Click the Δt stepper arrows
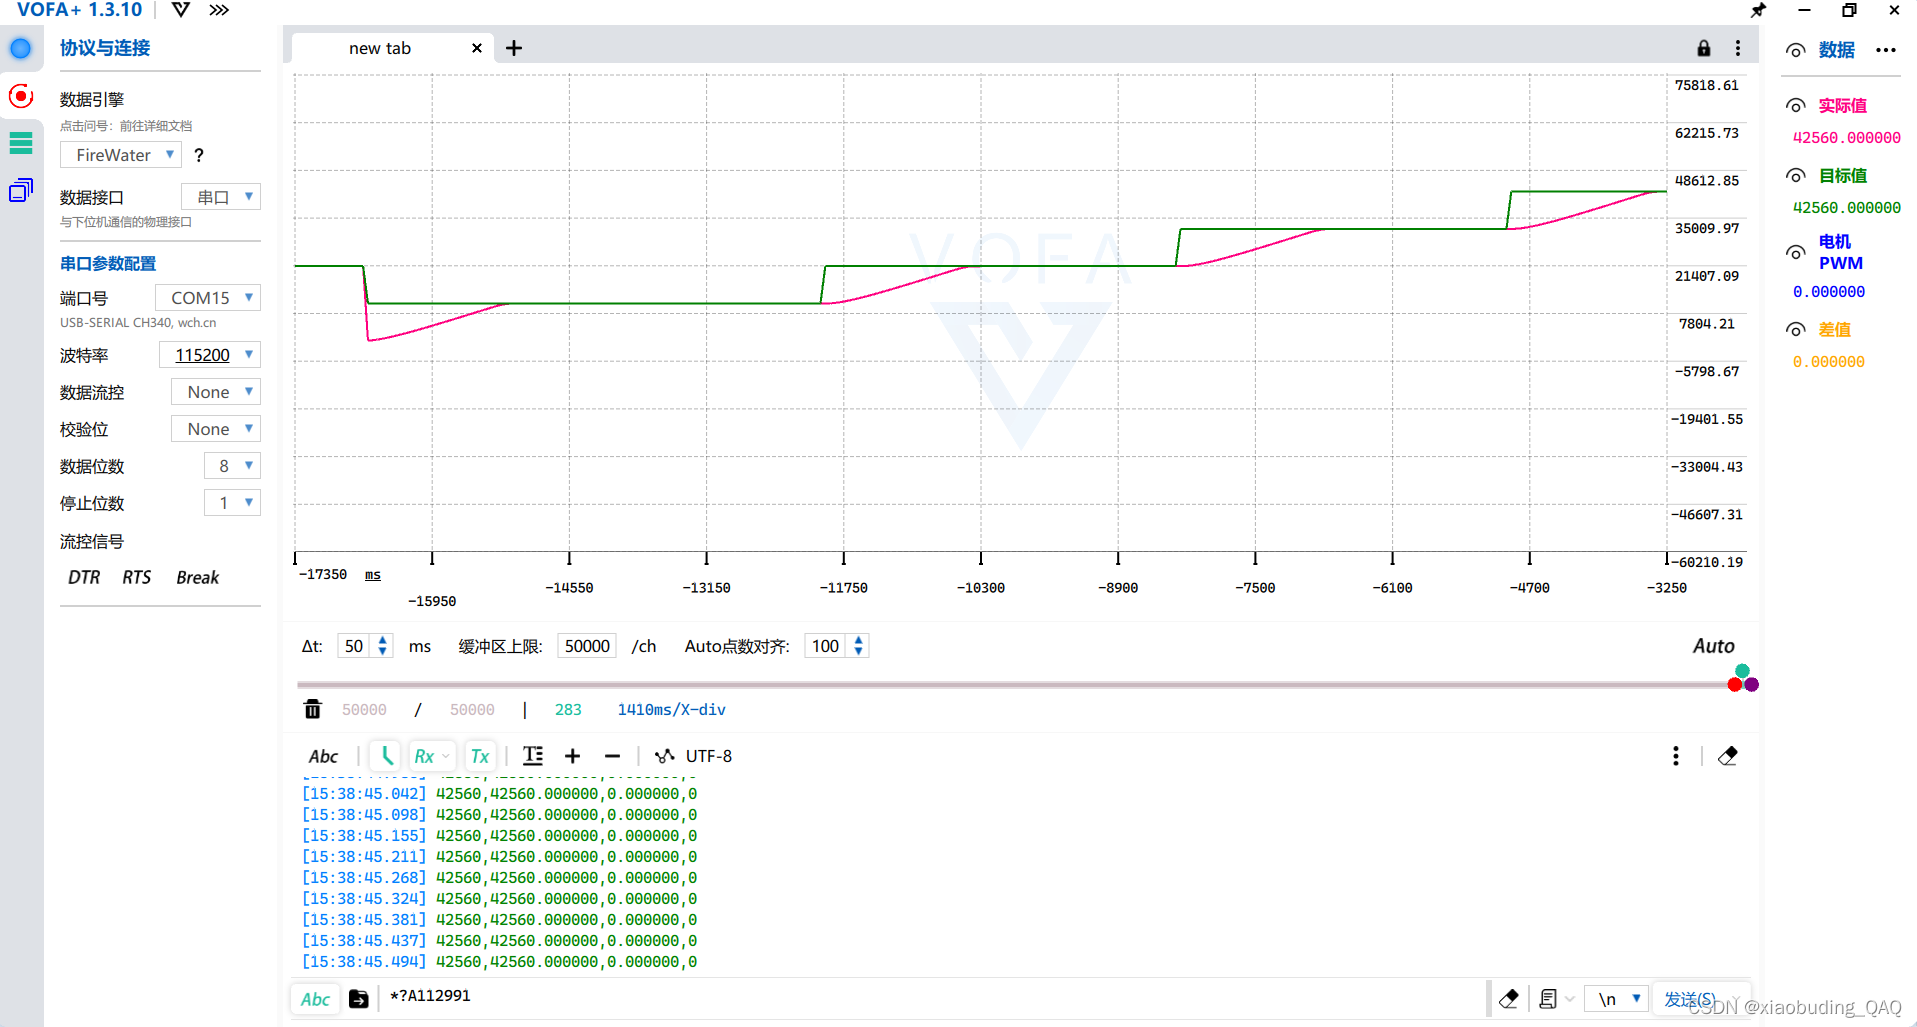 pos(382,646)
